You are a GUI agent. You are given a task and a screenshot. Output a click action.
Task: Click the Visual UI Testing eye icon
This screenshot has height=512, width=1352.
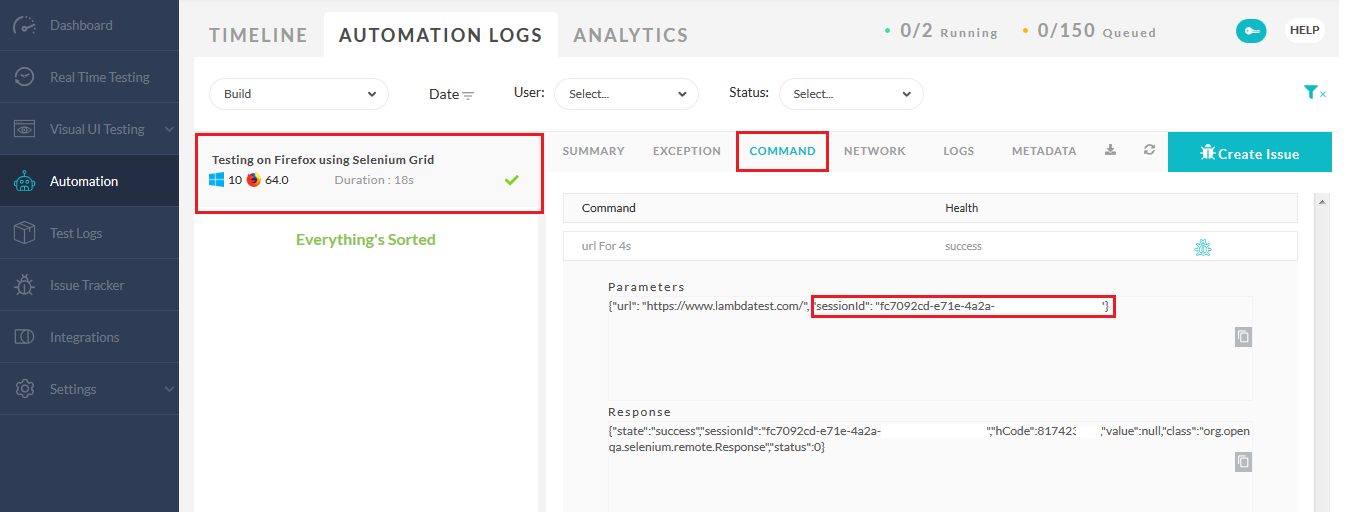[x=25, y=129]
